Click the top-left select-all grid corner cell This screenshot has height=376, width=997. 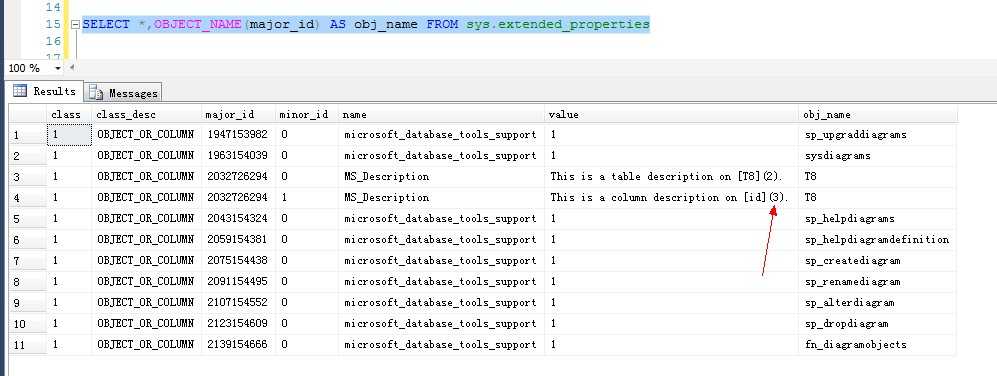[x=27, y=115]
